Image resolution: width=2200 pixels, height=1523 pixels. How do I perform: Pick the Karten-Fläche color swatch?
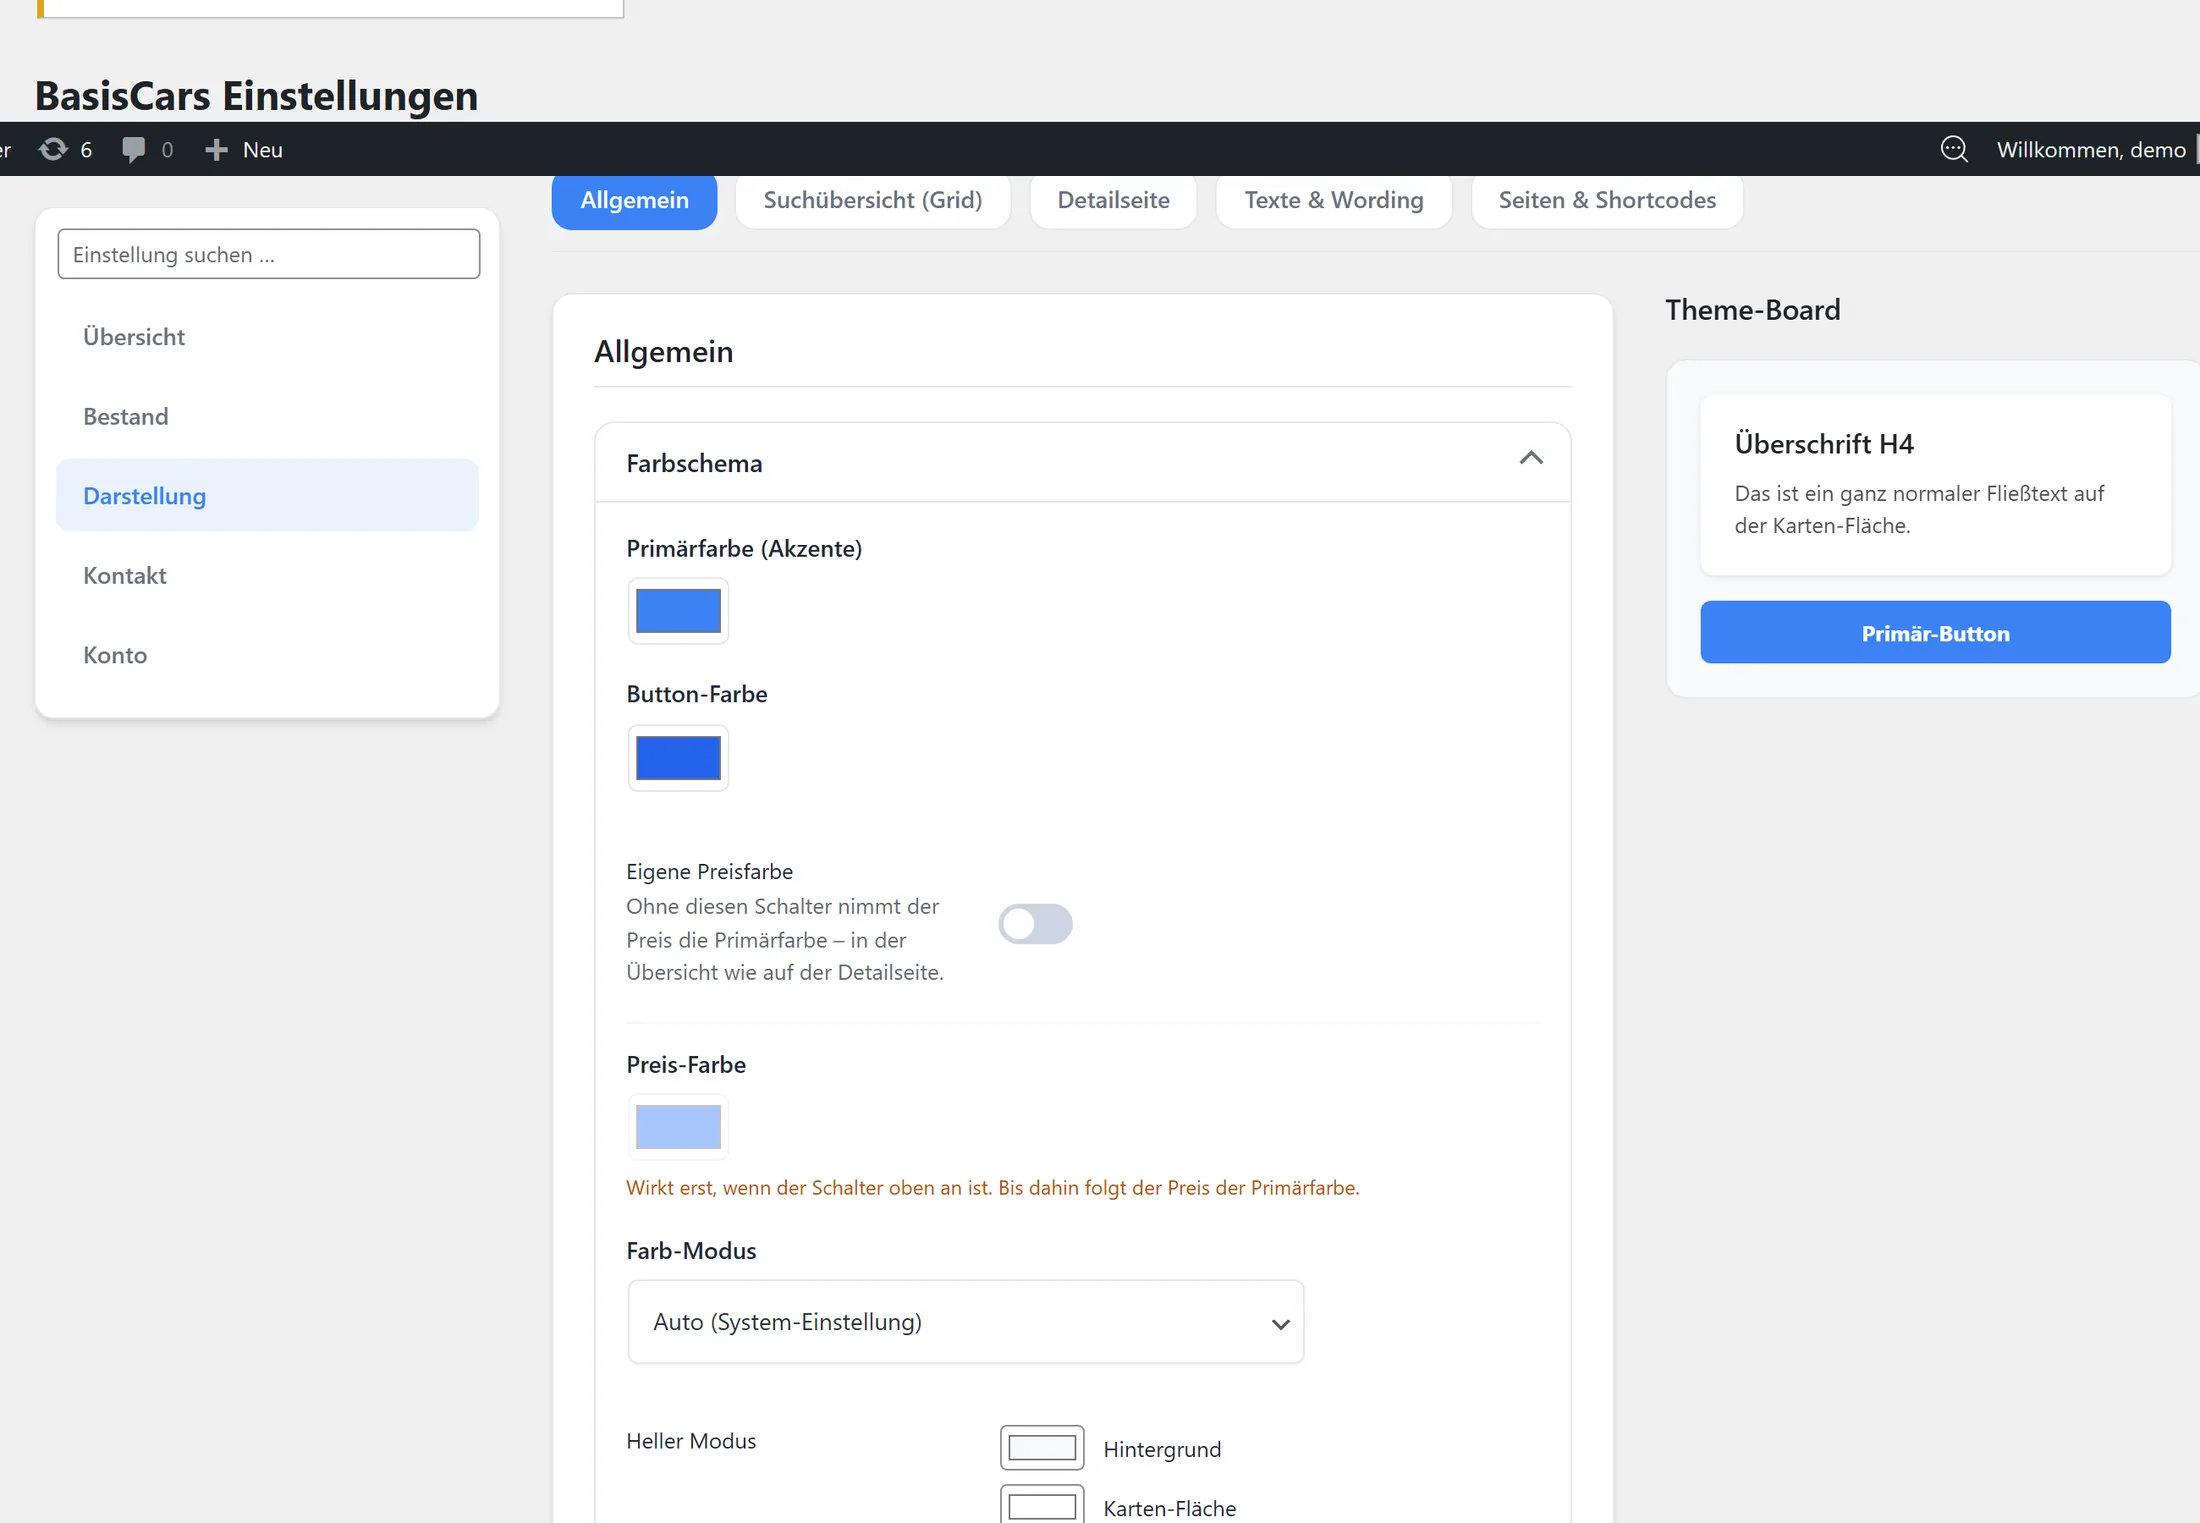click(x=1042, y=1505)
